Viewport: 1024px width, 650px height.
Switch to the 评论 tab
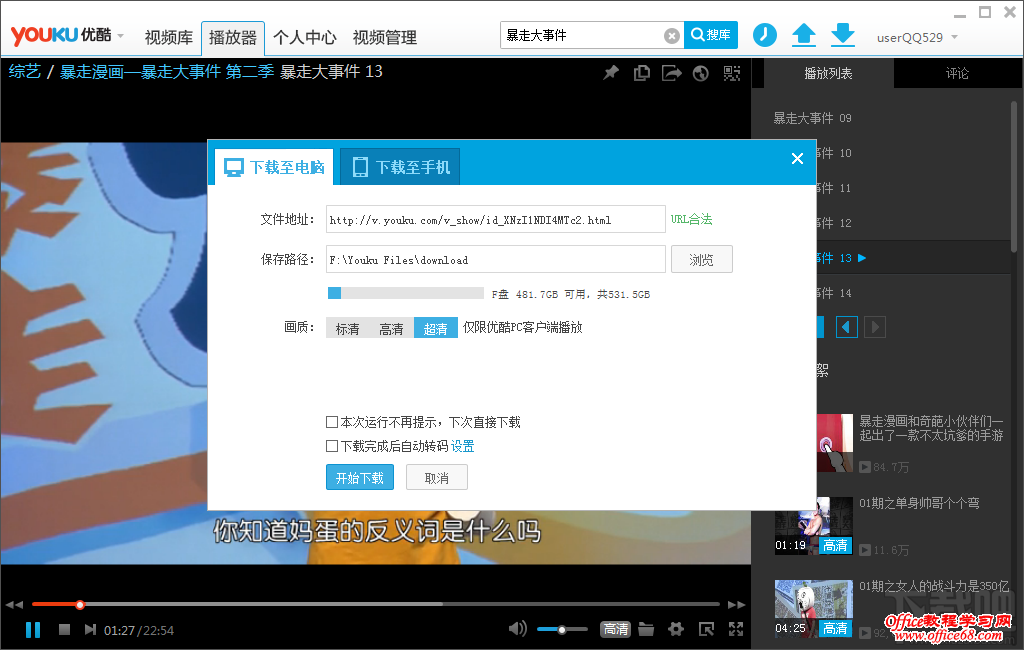(x=957, y=74)
